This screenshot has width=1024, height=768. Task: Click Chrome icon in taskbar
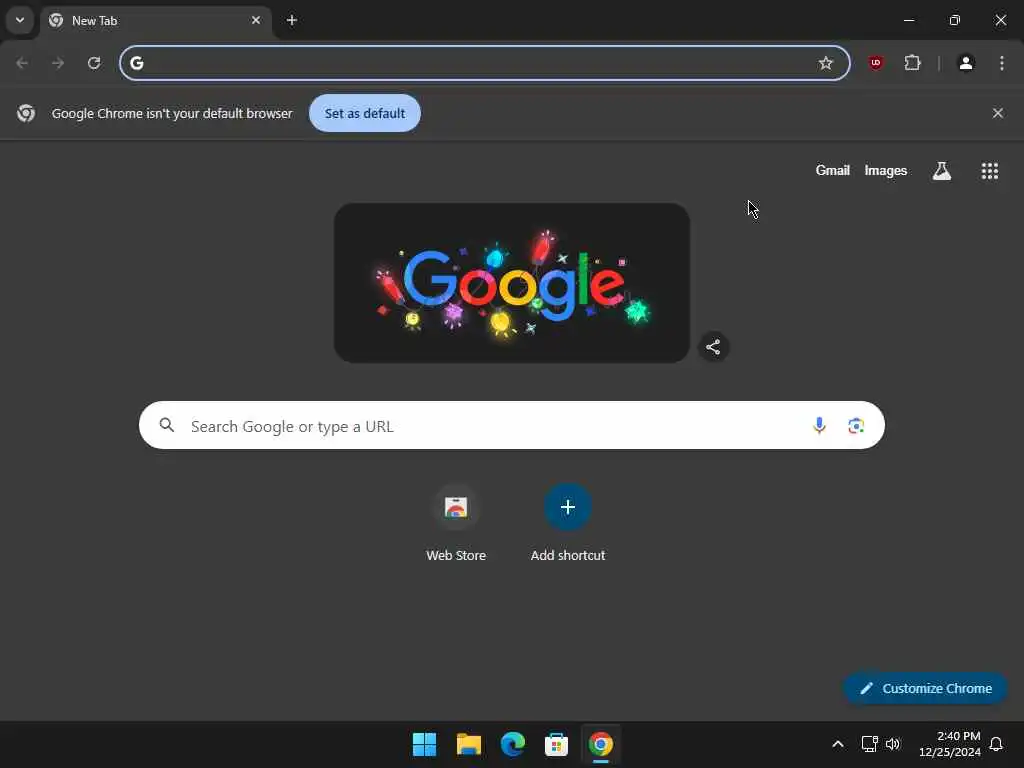601,744
